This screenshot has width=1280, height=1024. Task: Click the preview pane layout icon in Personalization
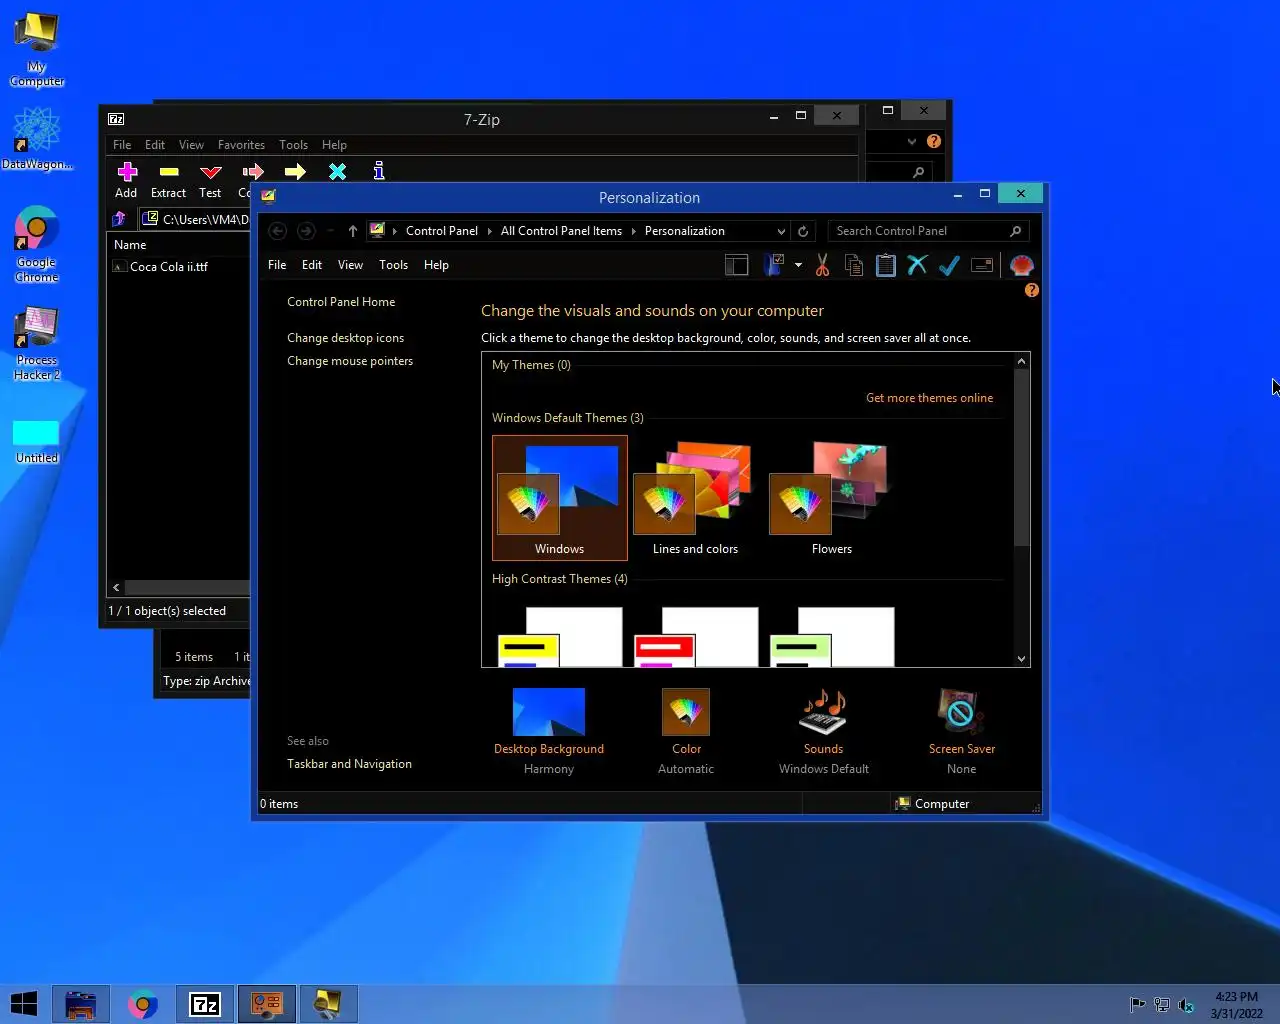coord(736,265)
